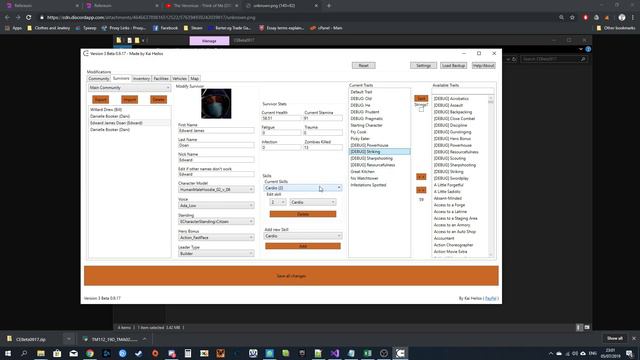Open the Steam bookmark
Viewport: 640px width, 360px height.
193,28
